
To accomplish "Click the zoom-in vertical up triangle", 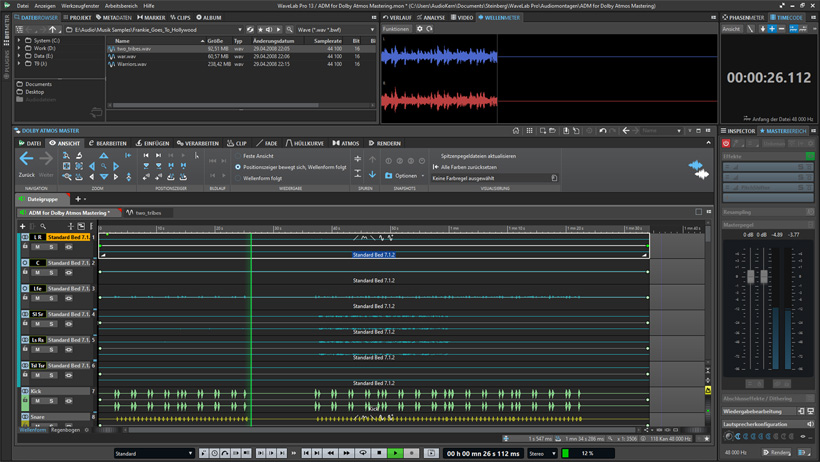I will tap(104, 156).
